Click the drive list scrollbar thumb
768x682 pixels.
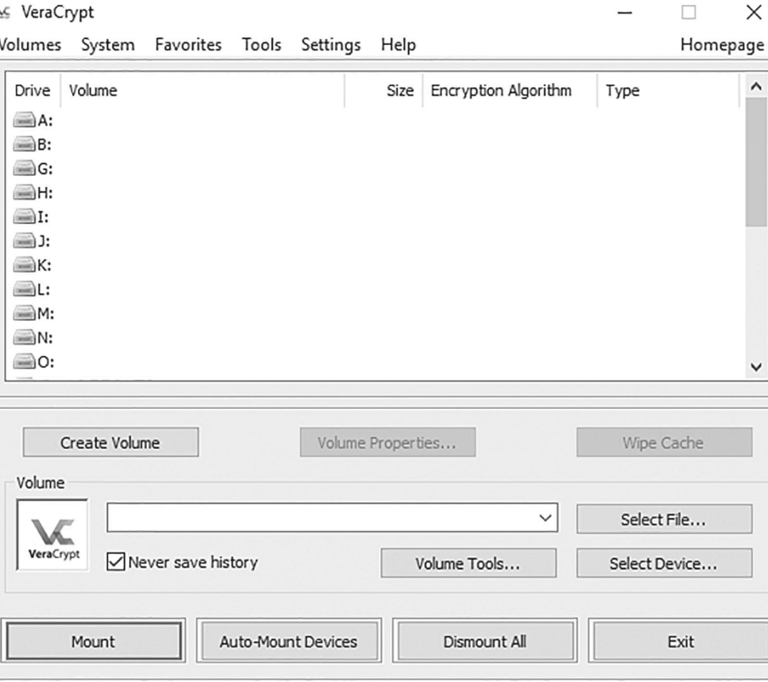tap(756, 162)
